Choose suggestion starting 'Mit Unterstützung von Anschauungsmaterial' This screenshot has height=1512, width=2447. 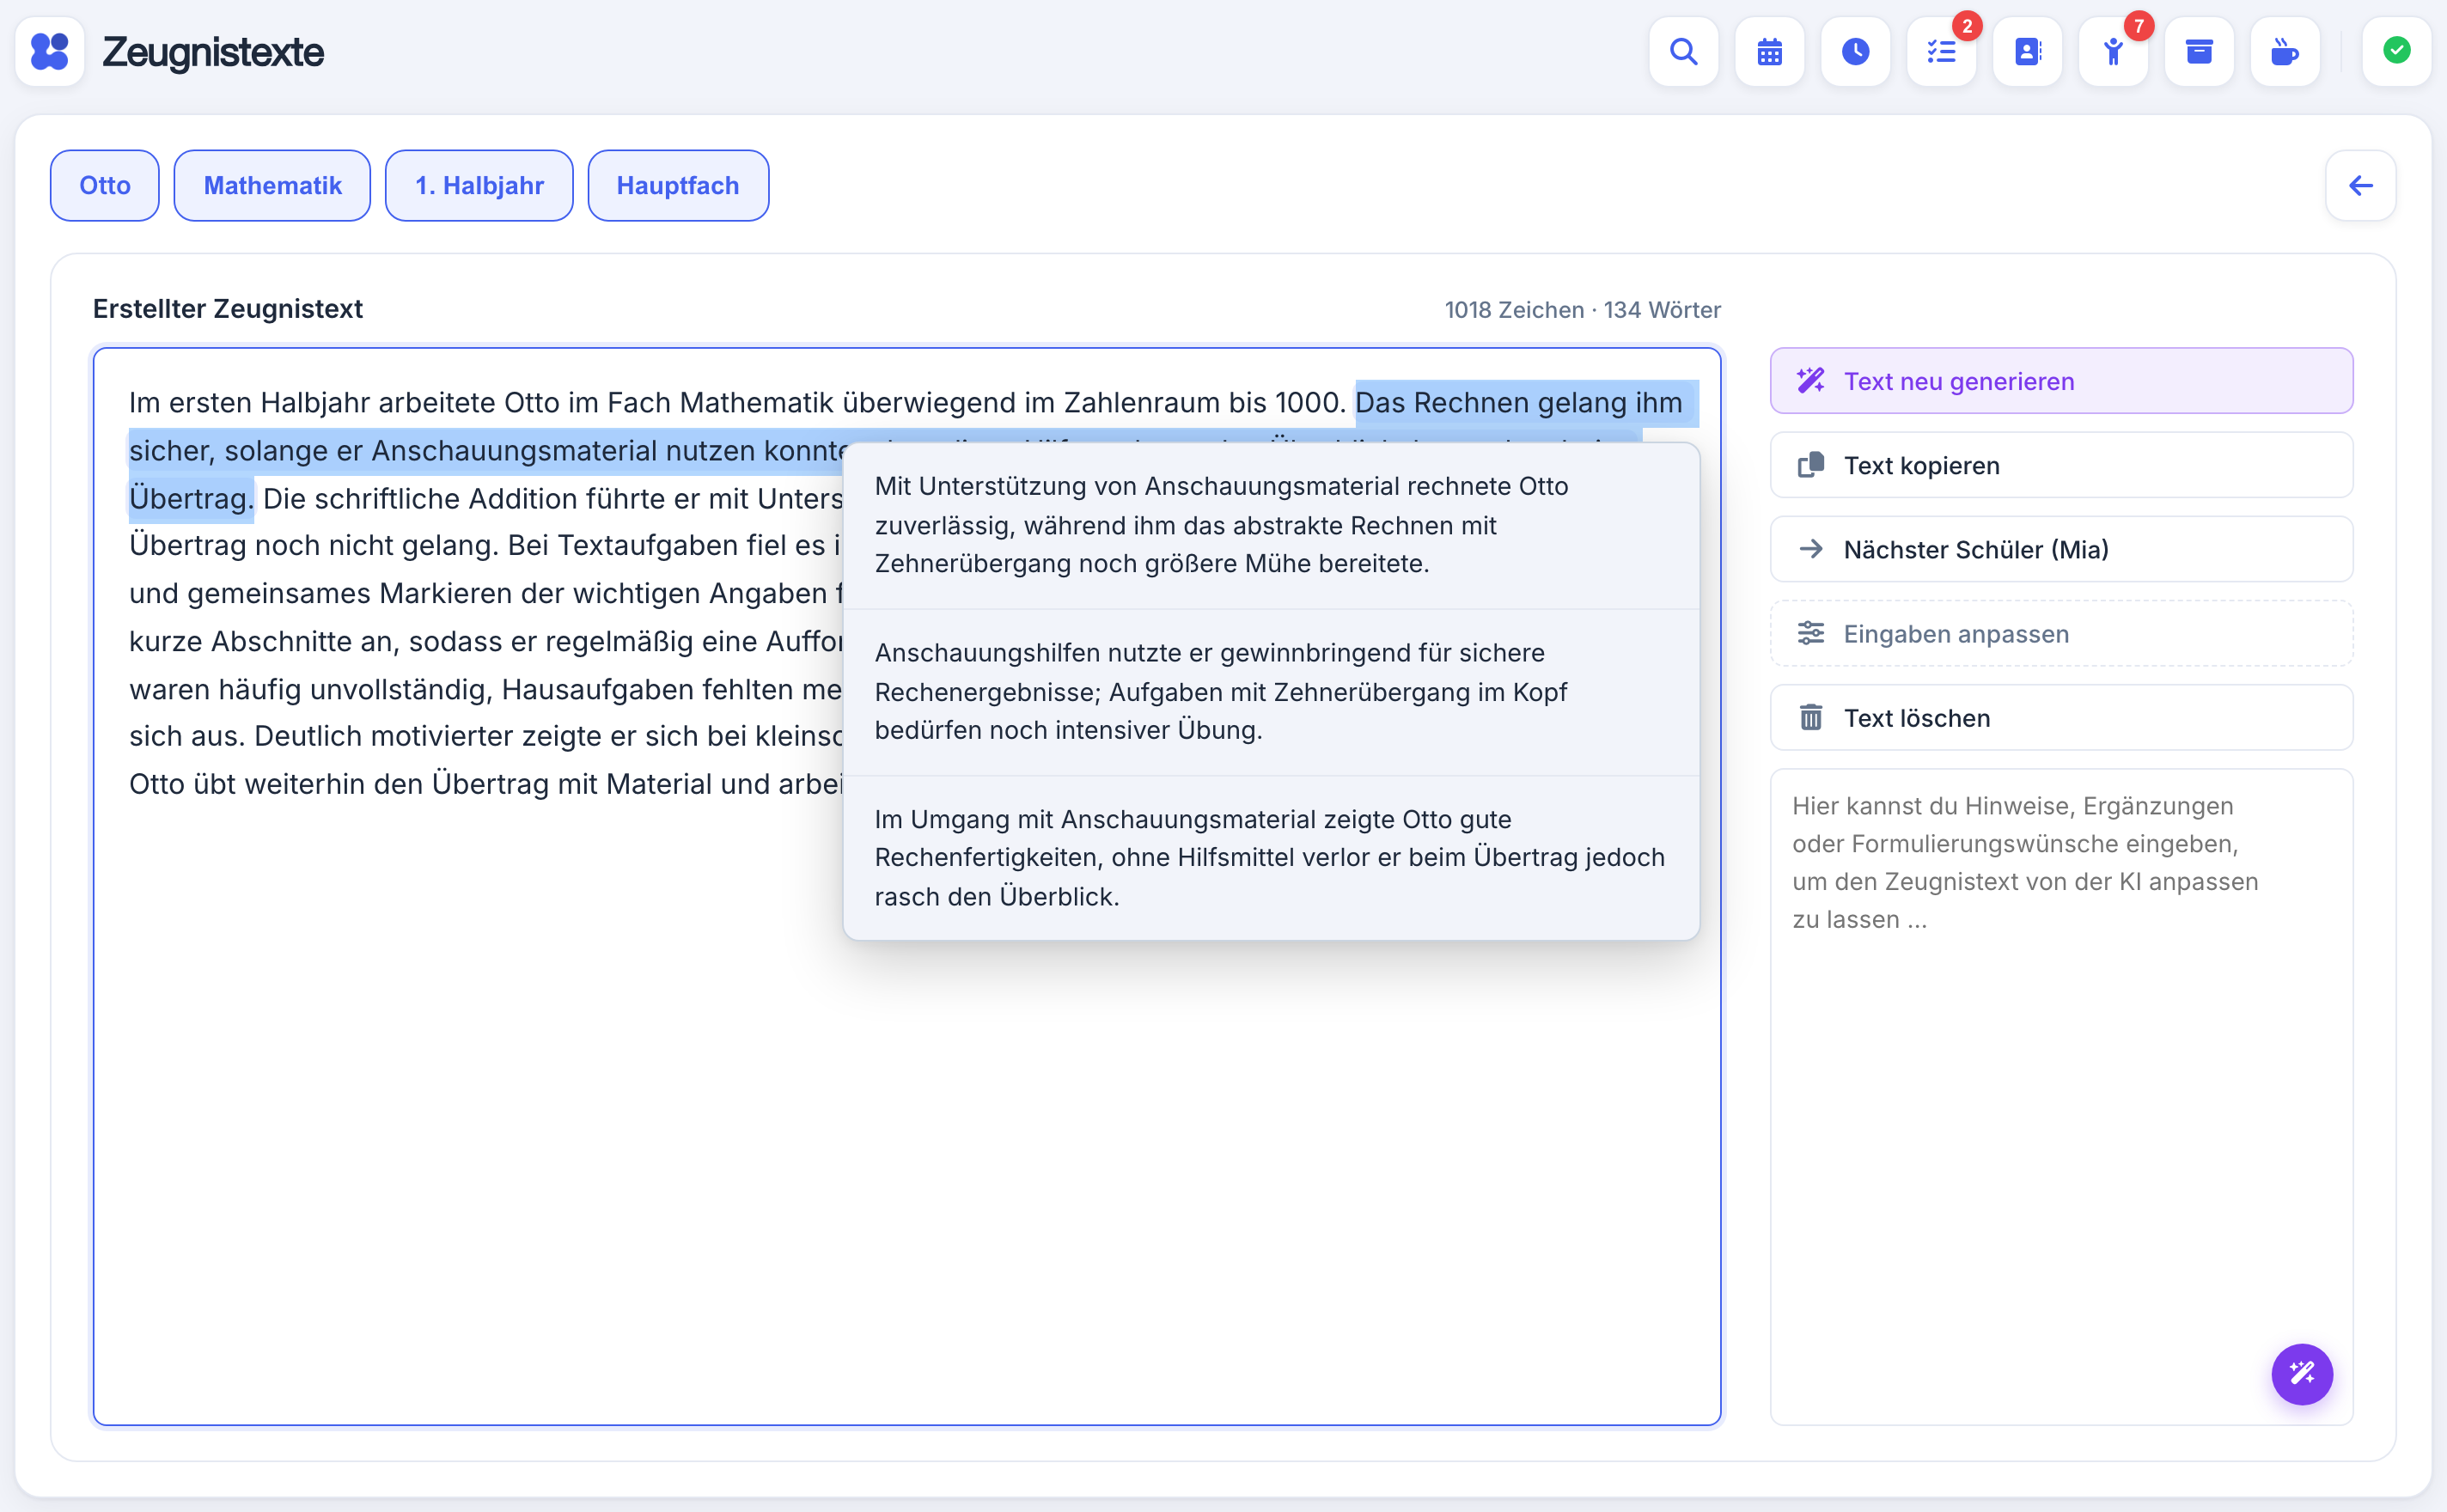point(1271,525)
